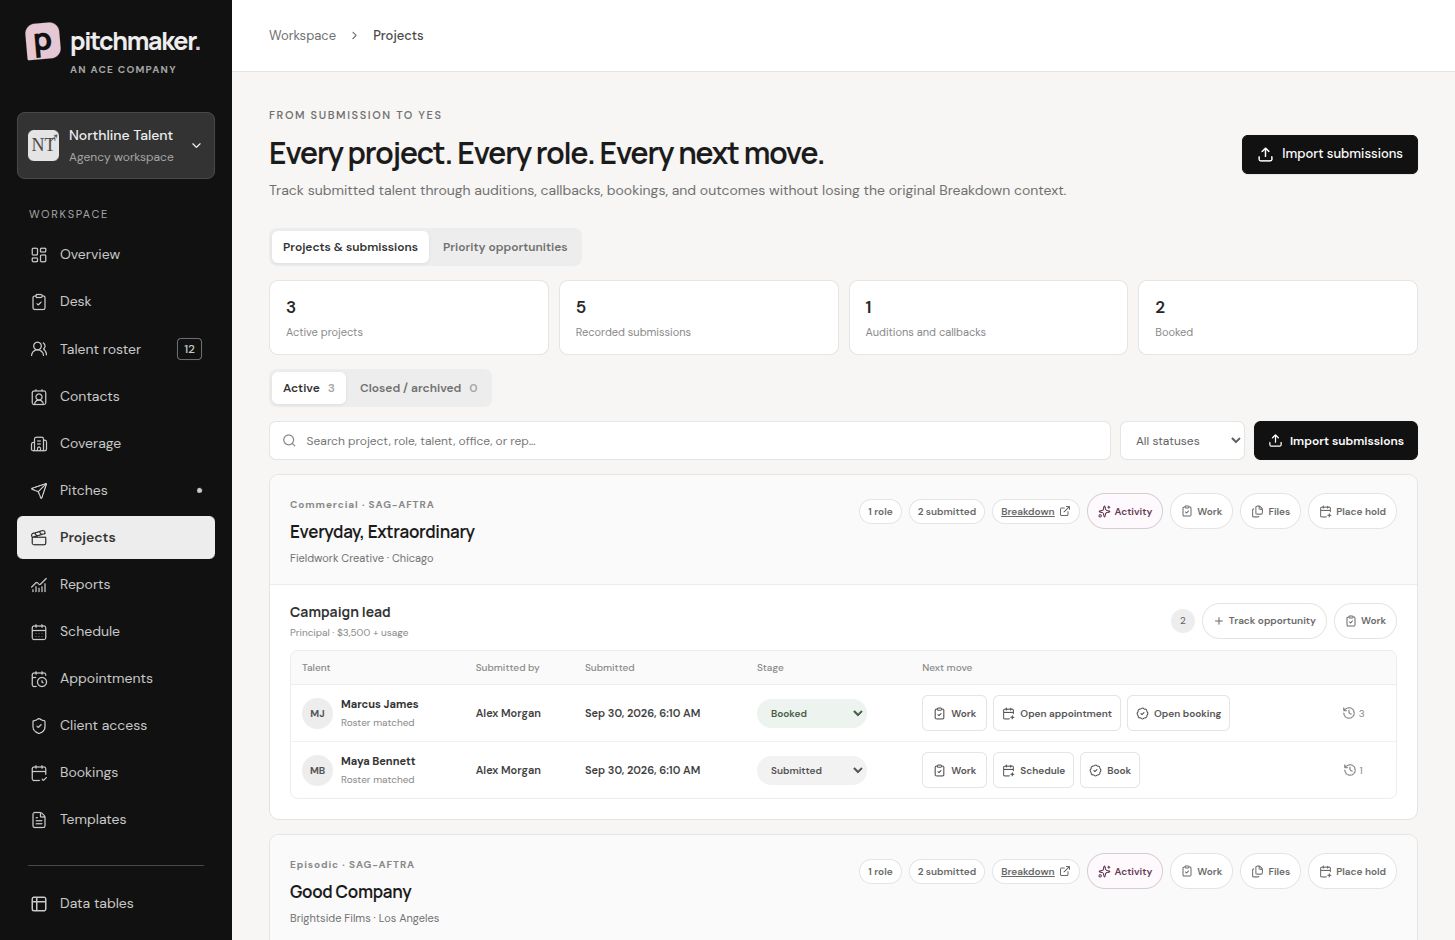The width and height of the screenshot is (1455, 940).
Task: Open Activity for Everyday, Extraordinary
Action: pos(1125,511)
